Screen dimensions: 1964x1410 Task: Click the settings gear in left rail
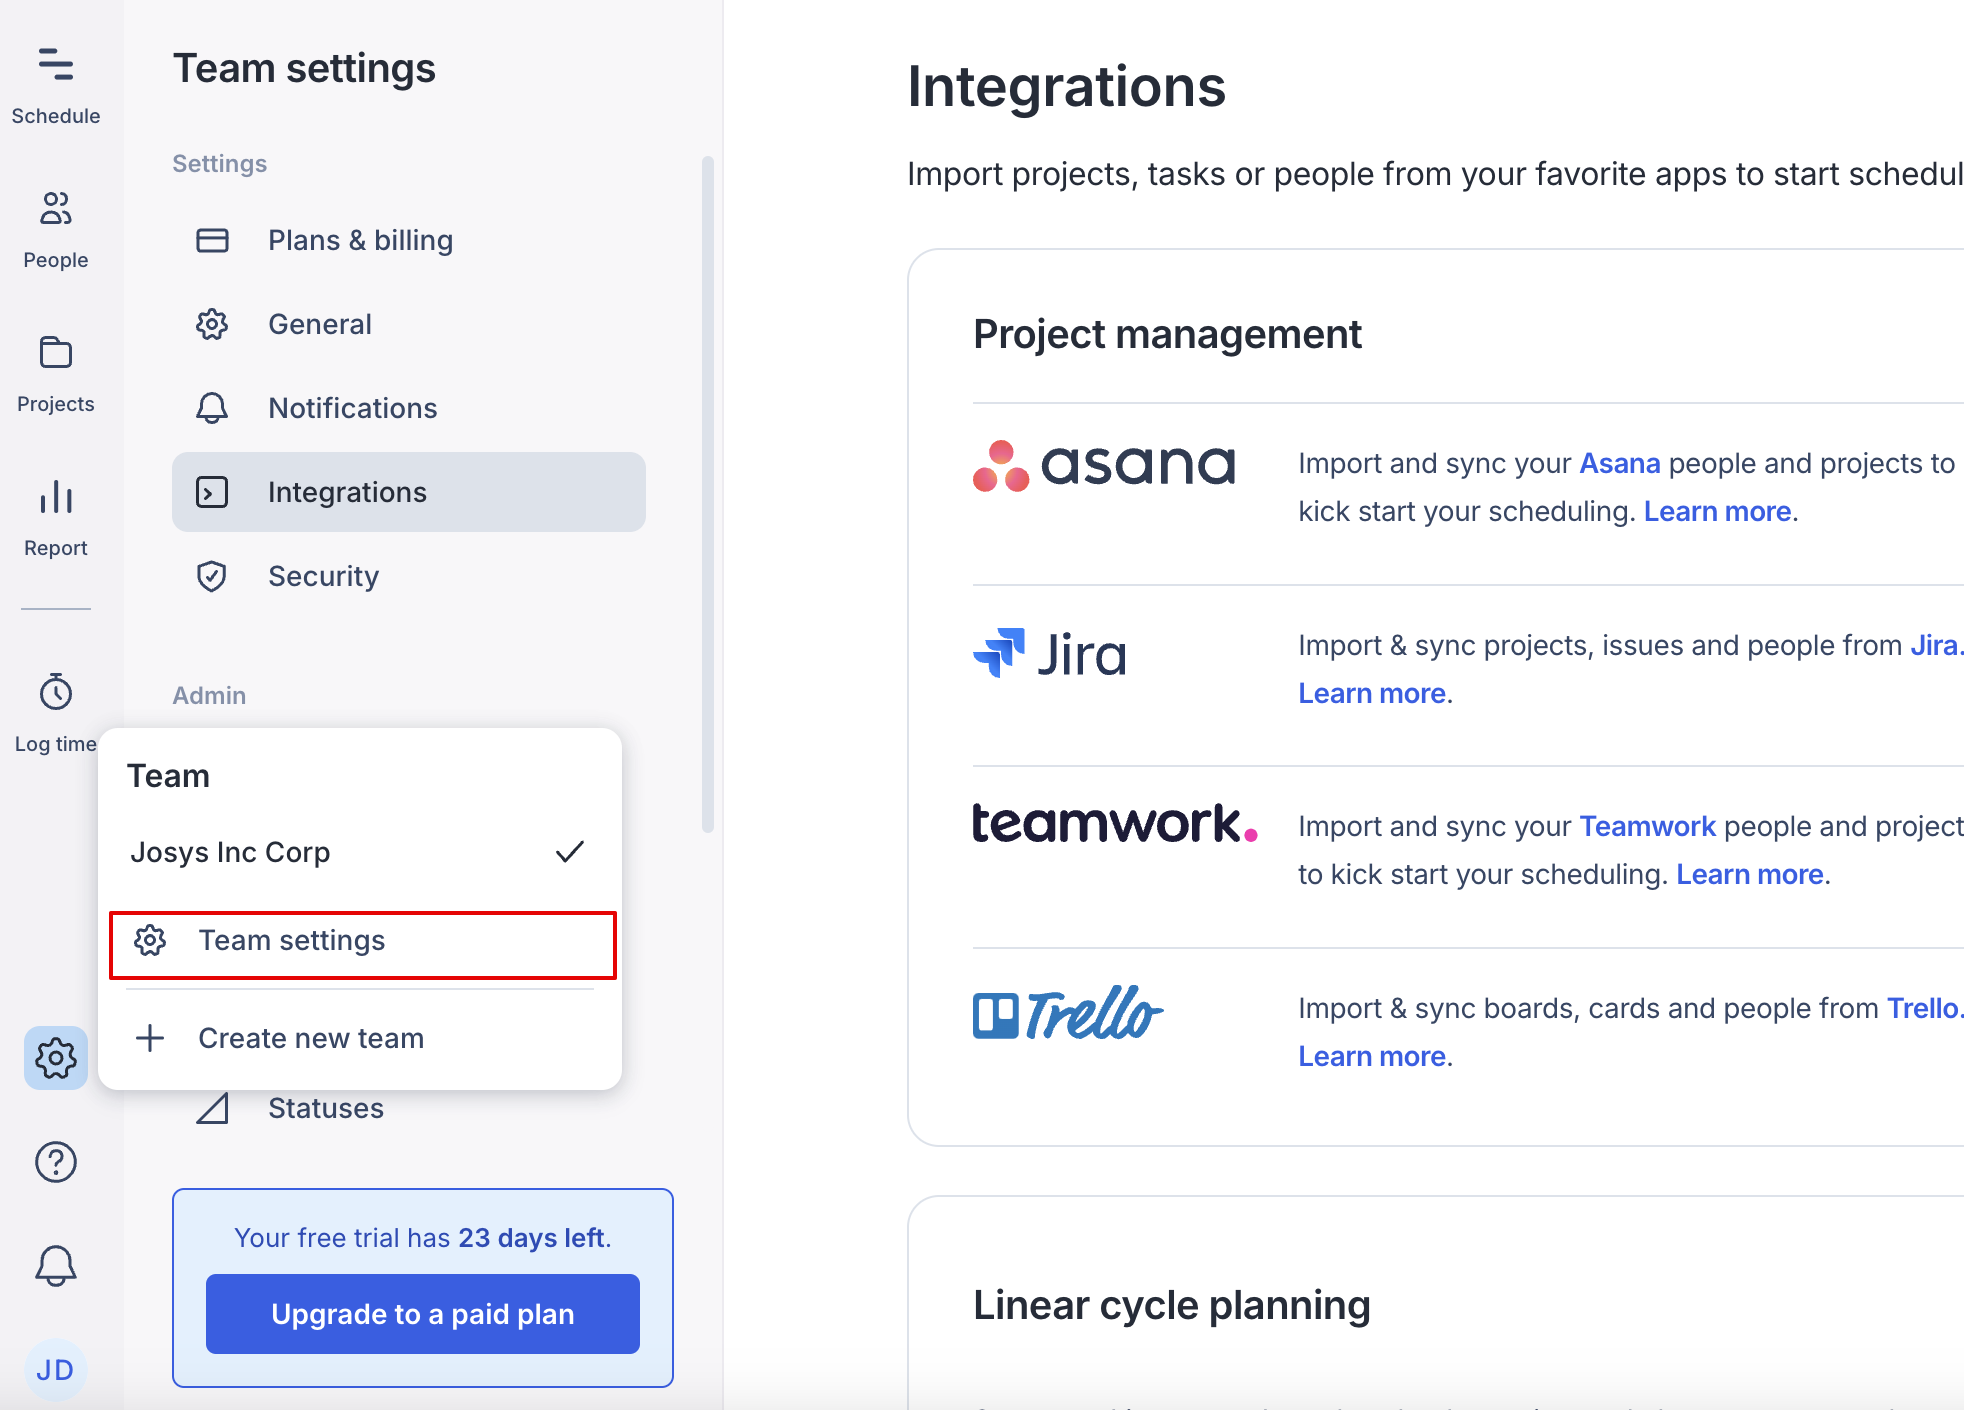pos(56,1058)
